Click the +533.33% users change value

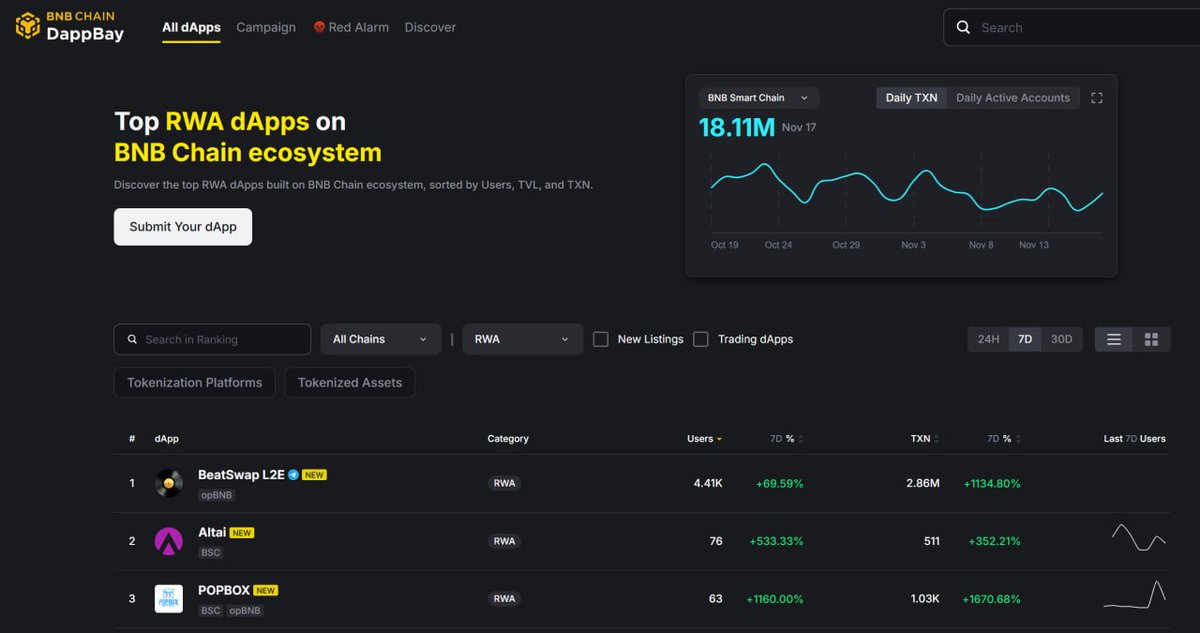(776, 541)
